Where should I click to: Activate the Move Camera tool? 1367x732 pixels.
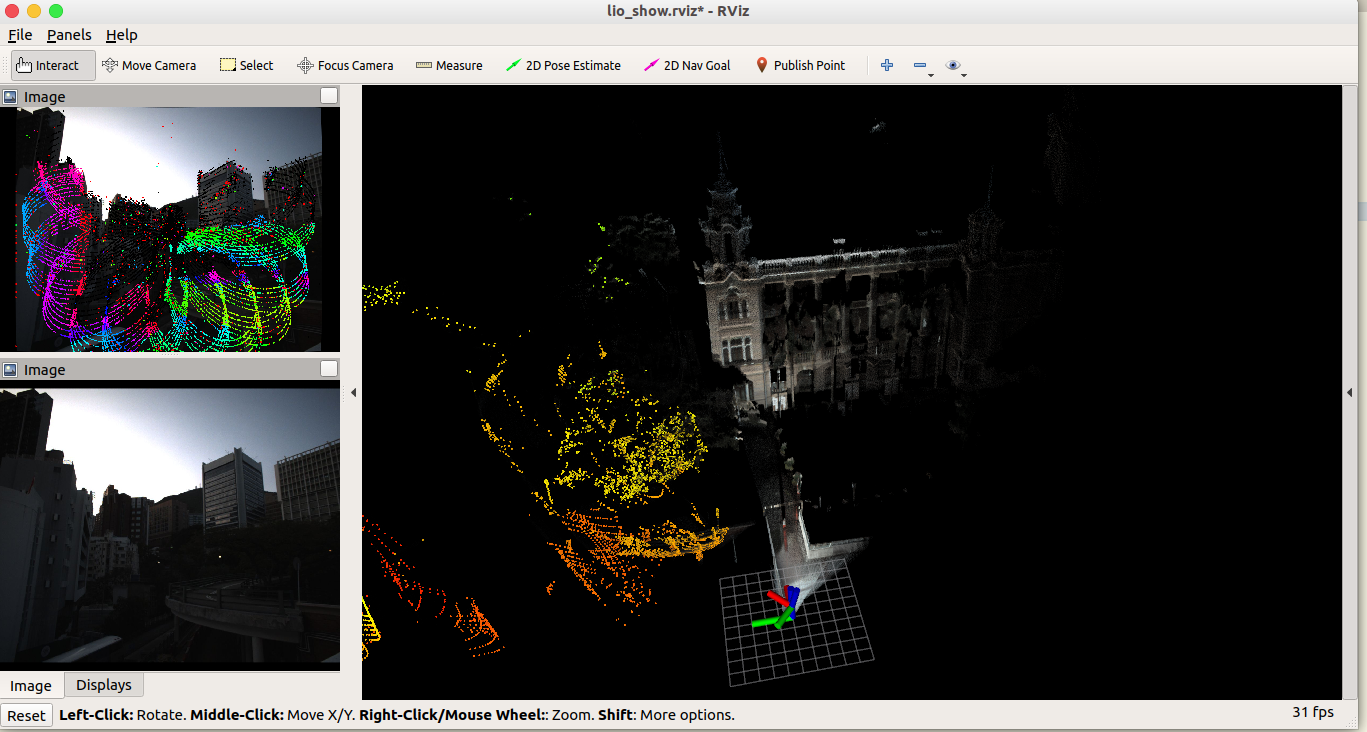149,66
